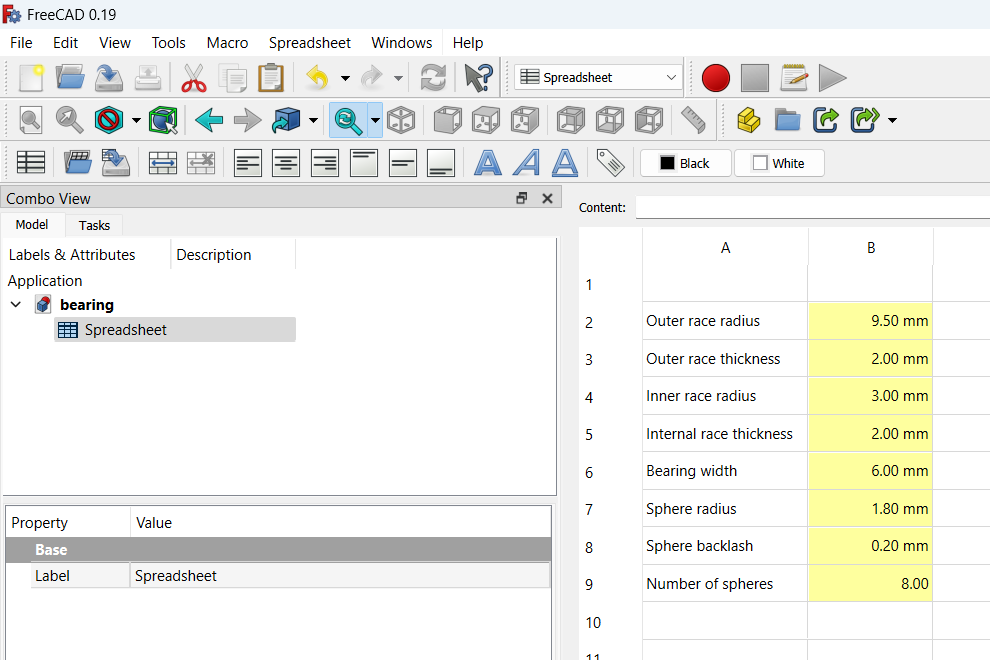Click the Fit selection magnifier icon
990x660 pixels.
tap(69, 120)
